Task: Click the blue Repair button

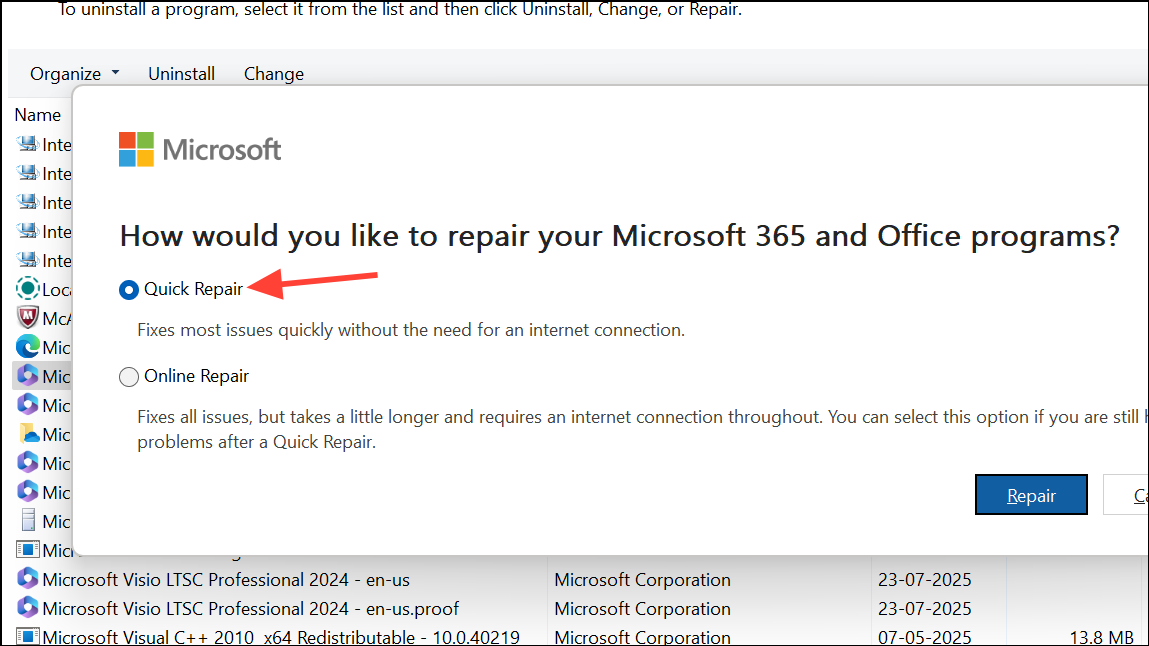Action: coord(1031,495)
